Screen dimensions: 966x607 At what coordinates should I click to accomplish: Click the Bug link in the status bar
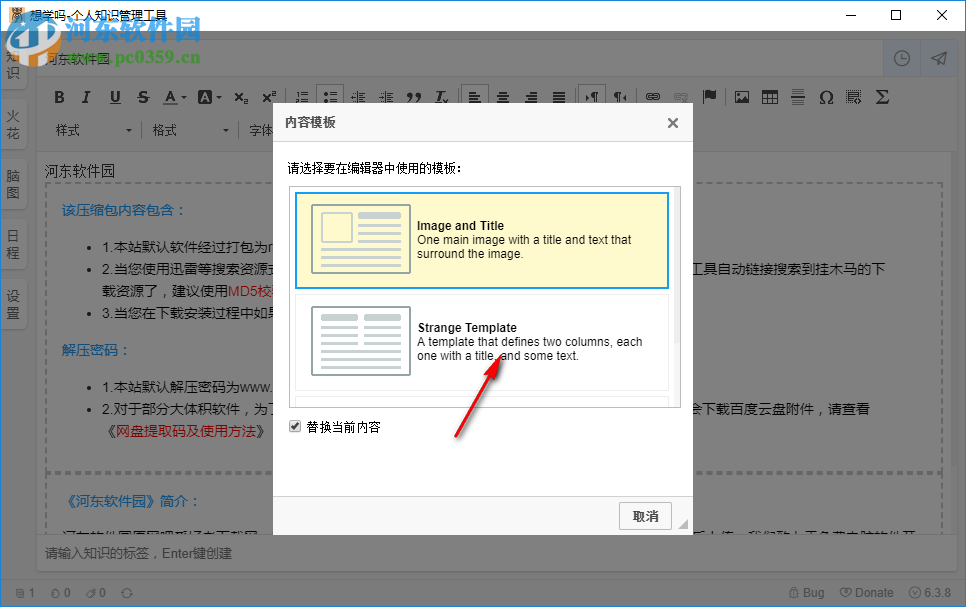(806, 592)
